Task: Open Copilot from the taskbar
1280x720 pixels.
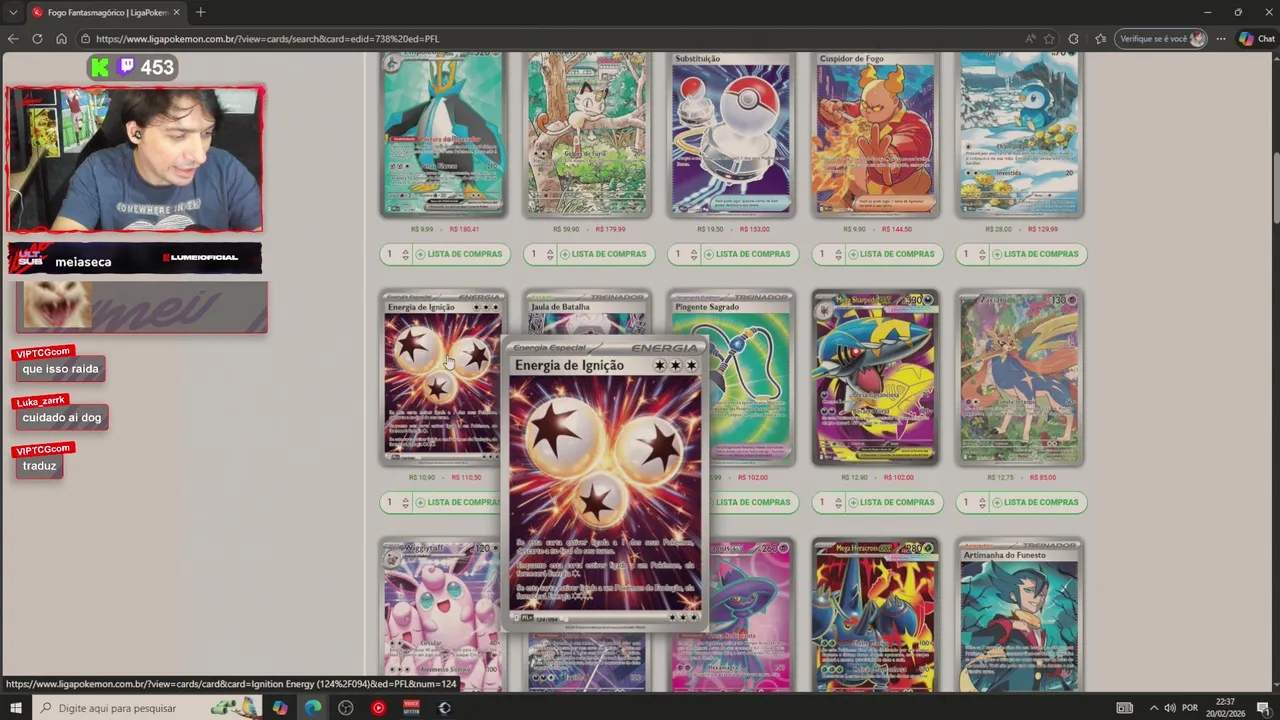Action: point(280,708)
